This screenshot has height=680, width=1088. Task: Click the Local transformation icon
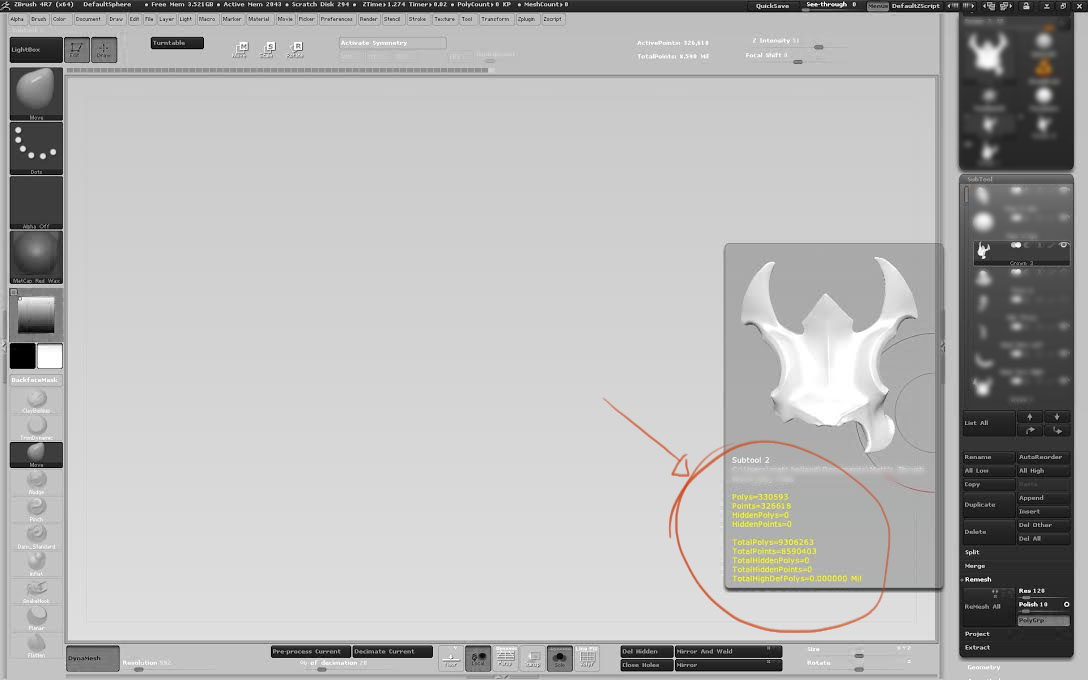pyautogui.click(x=477, y=658)
